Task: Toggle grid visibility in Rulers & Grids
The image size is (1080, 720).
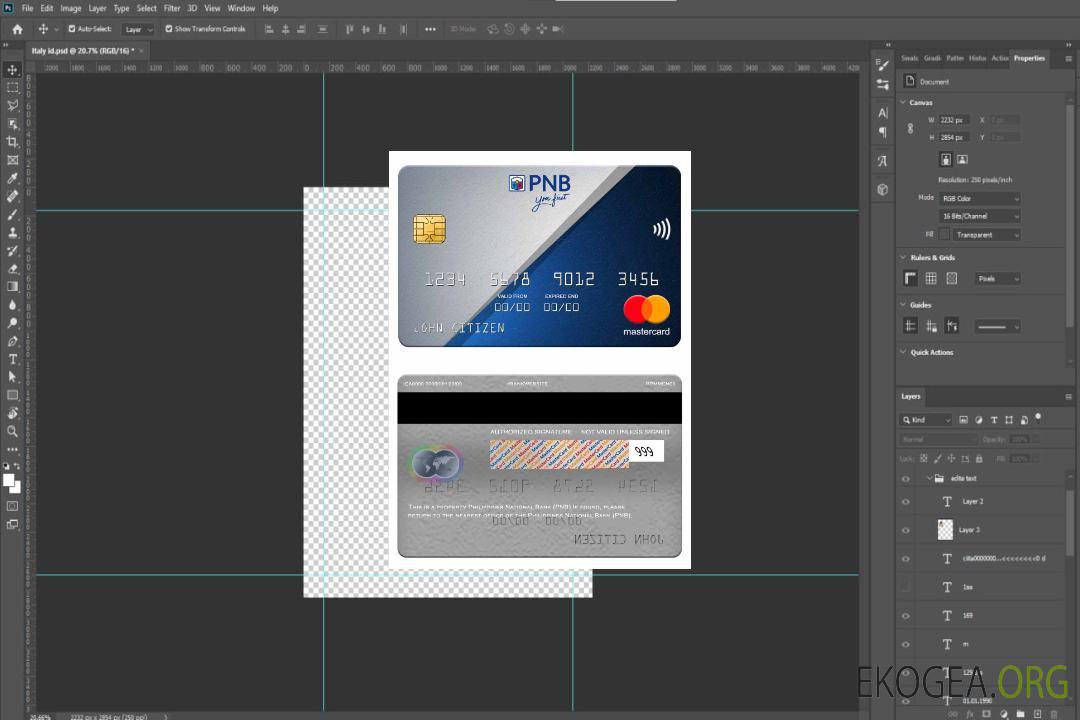Action: pos(931,278)
